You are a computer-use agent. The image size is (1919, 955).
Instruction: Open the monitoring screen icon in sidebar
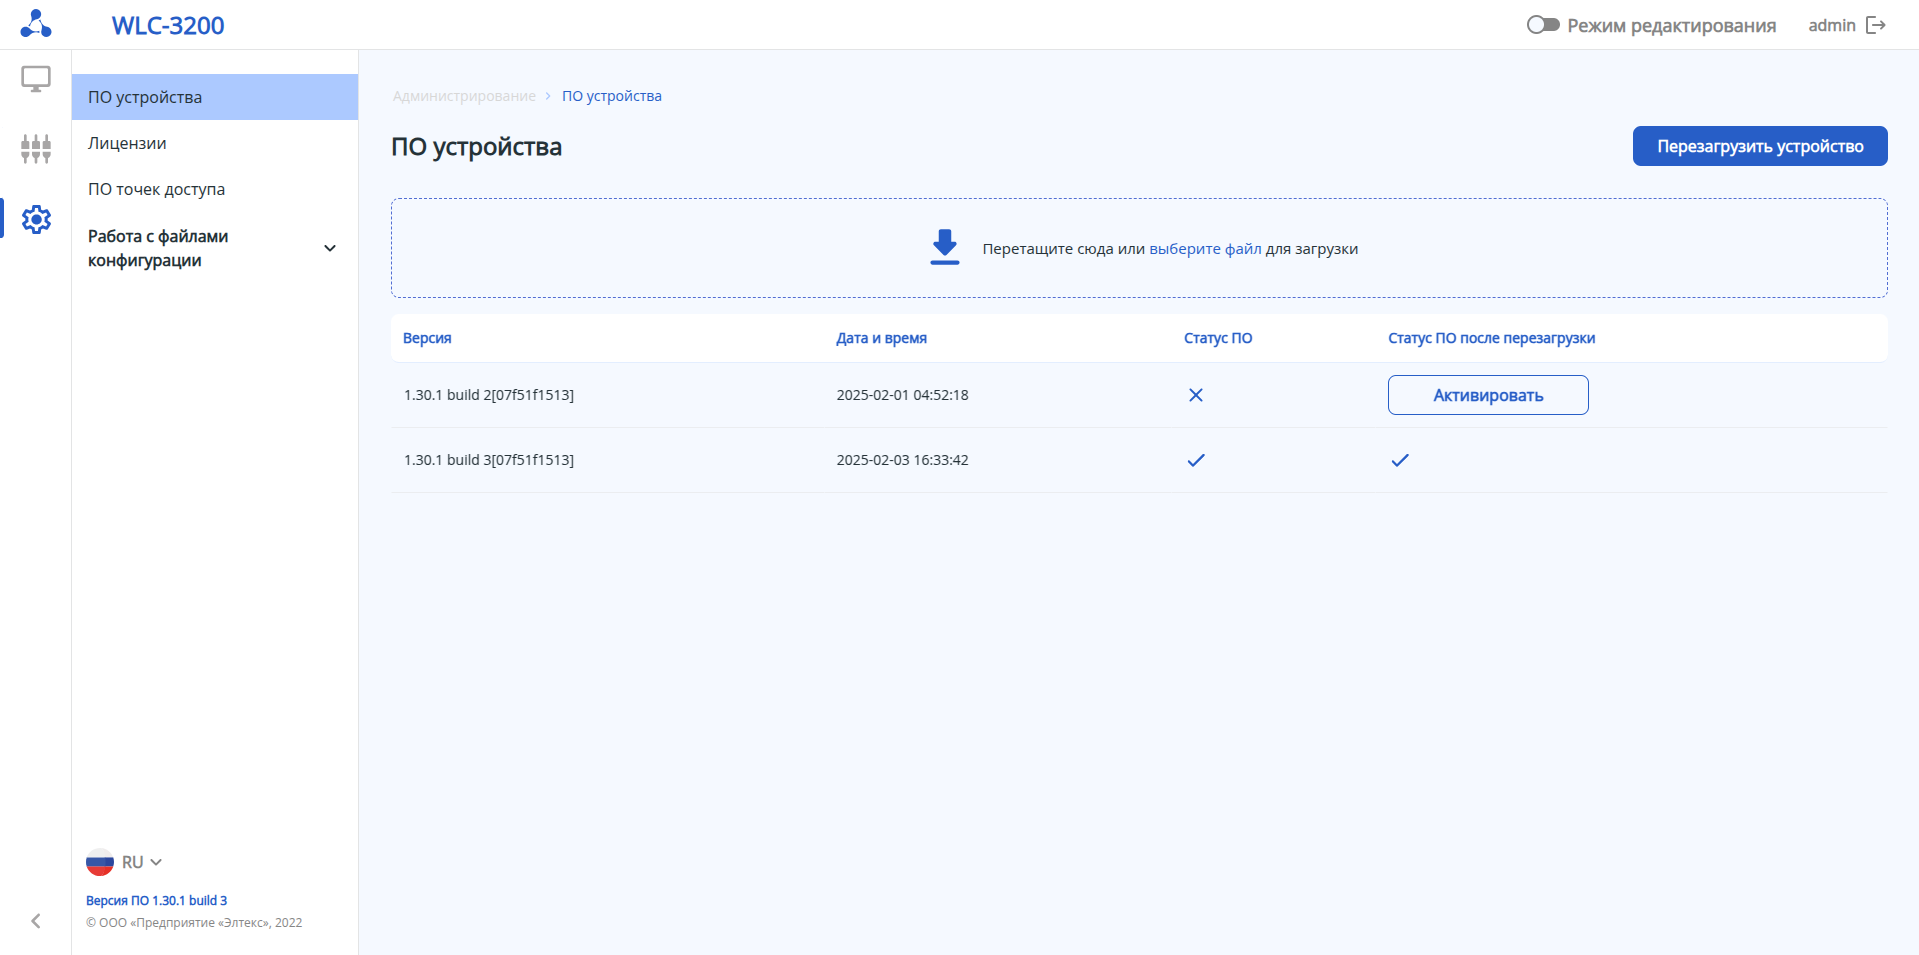[36, 79]
